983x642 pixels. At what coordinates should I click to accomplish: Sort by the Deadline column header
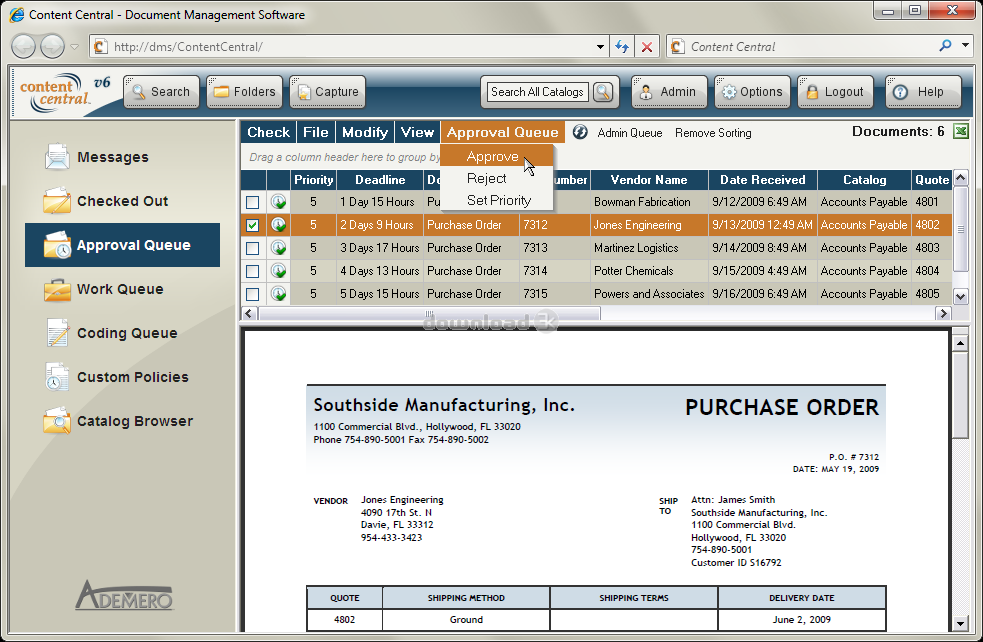(x=380, y=180)
